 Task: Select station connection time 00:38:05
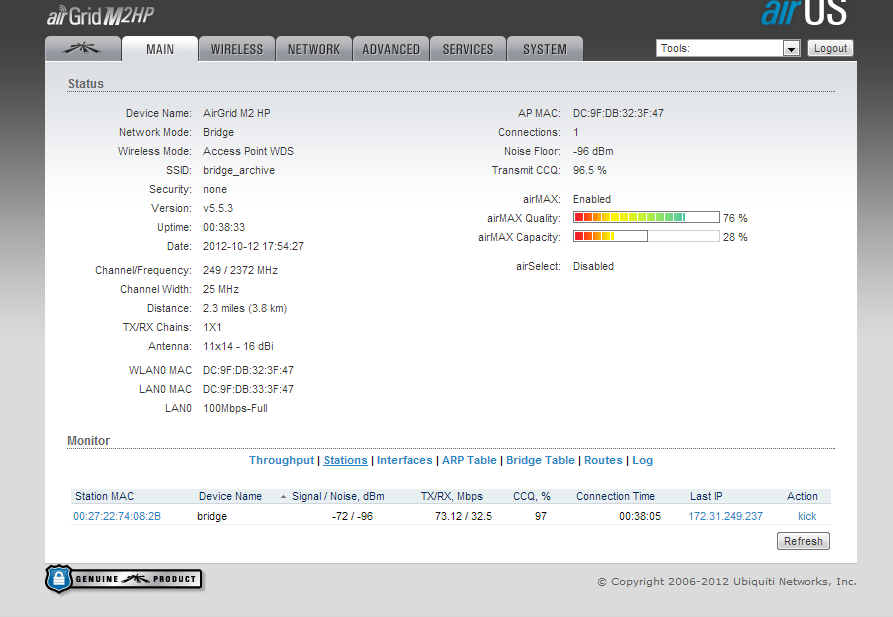pyautogui.click(x=640, y=516)
